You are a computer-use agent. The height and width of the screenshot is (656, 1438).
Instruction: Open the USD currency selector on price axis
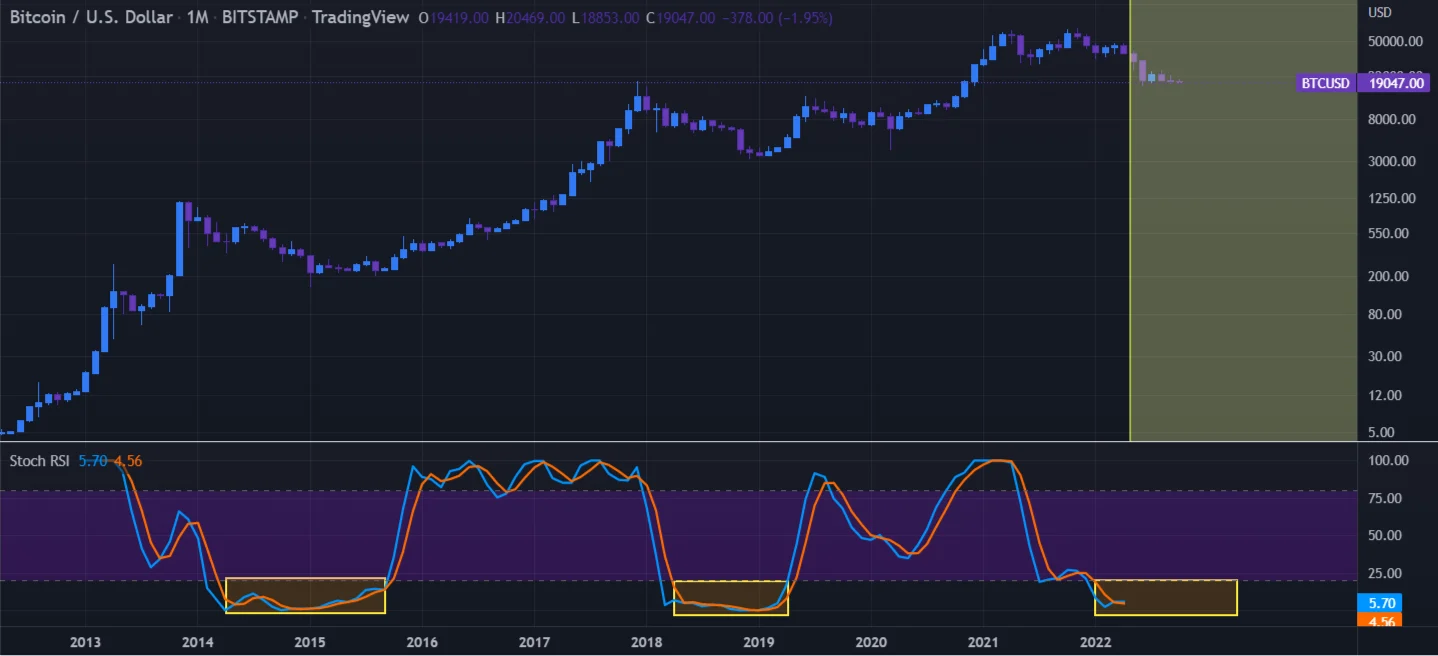point(1380,12)
